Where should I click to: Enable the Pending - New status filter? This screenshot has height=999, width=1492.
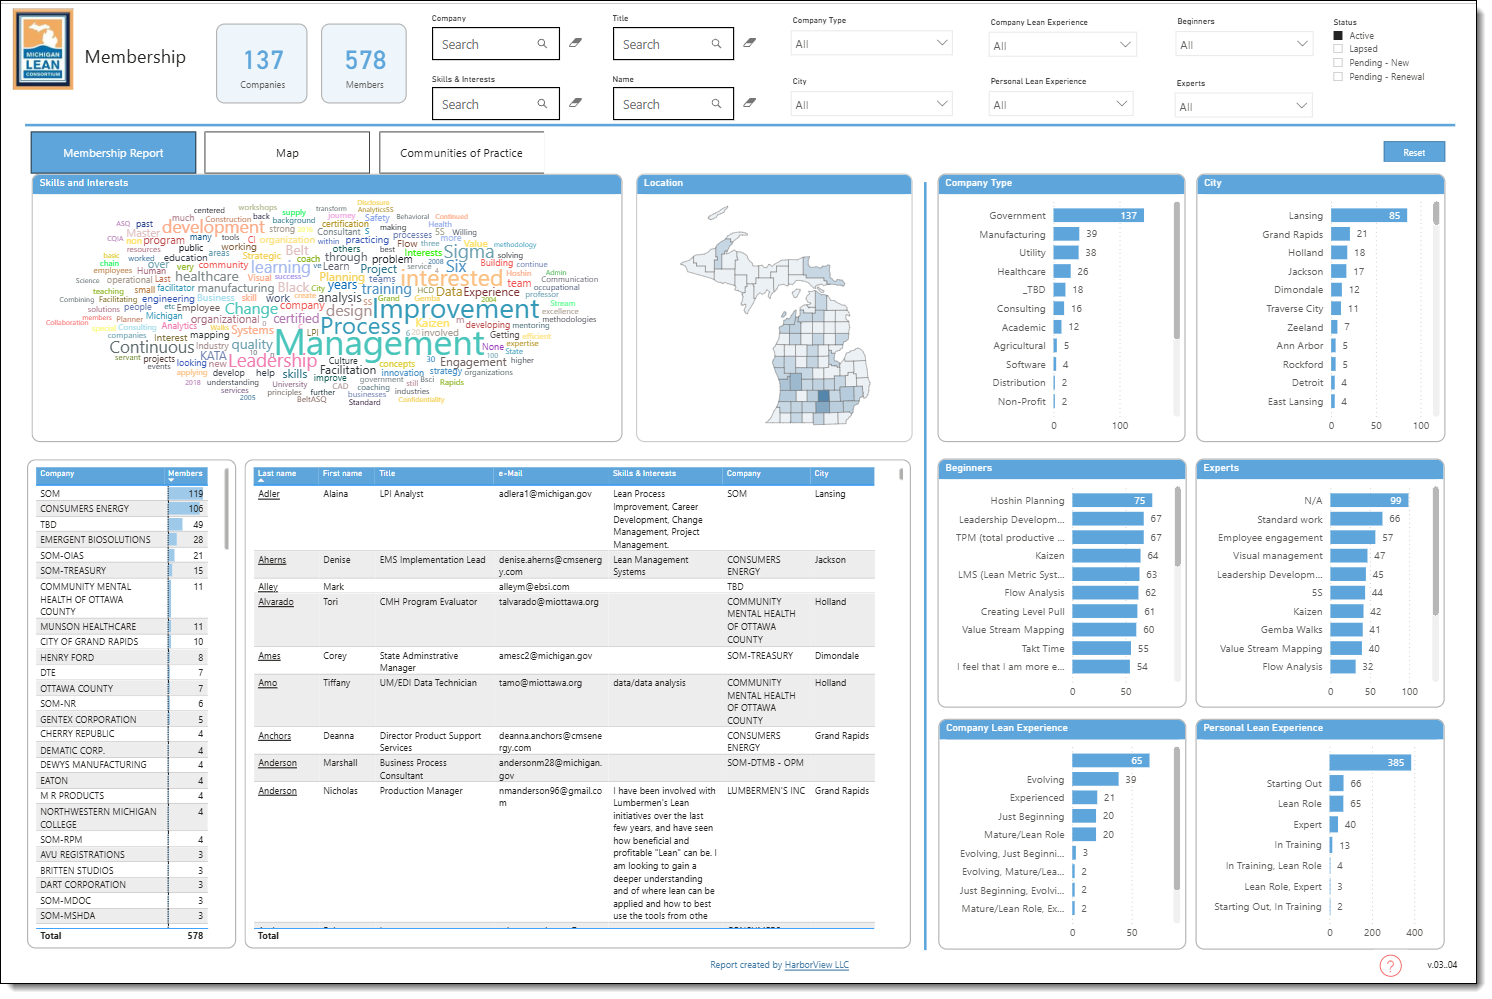(x=1337, y=62)
